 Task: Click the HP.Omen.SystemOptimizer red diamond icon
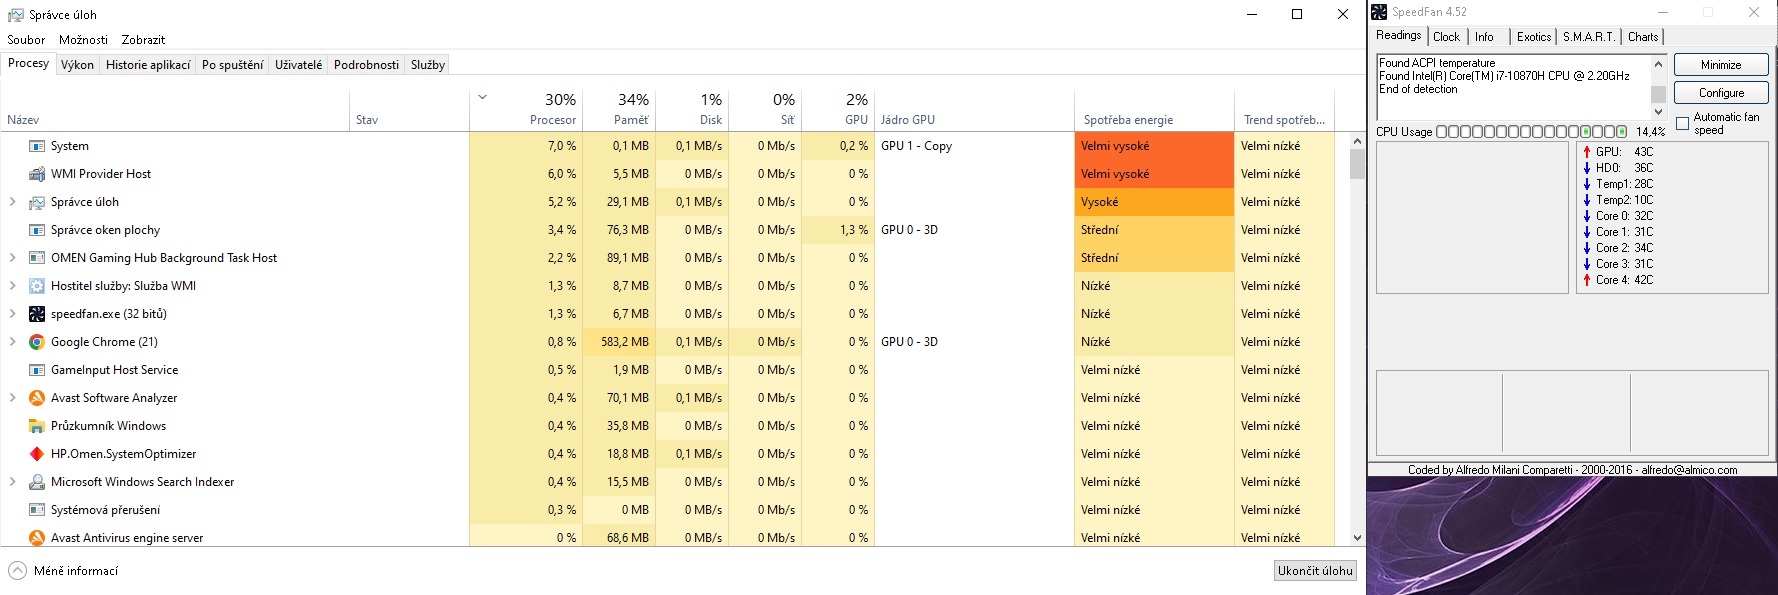(x=37, y=454)
